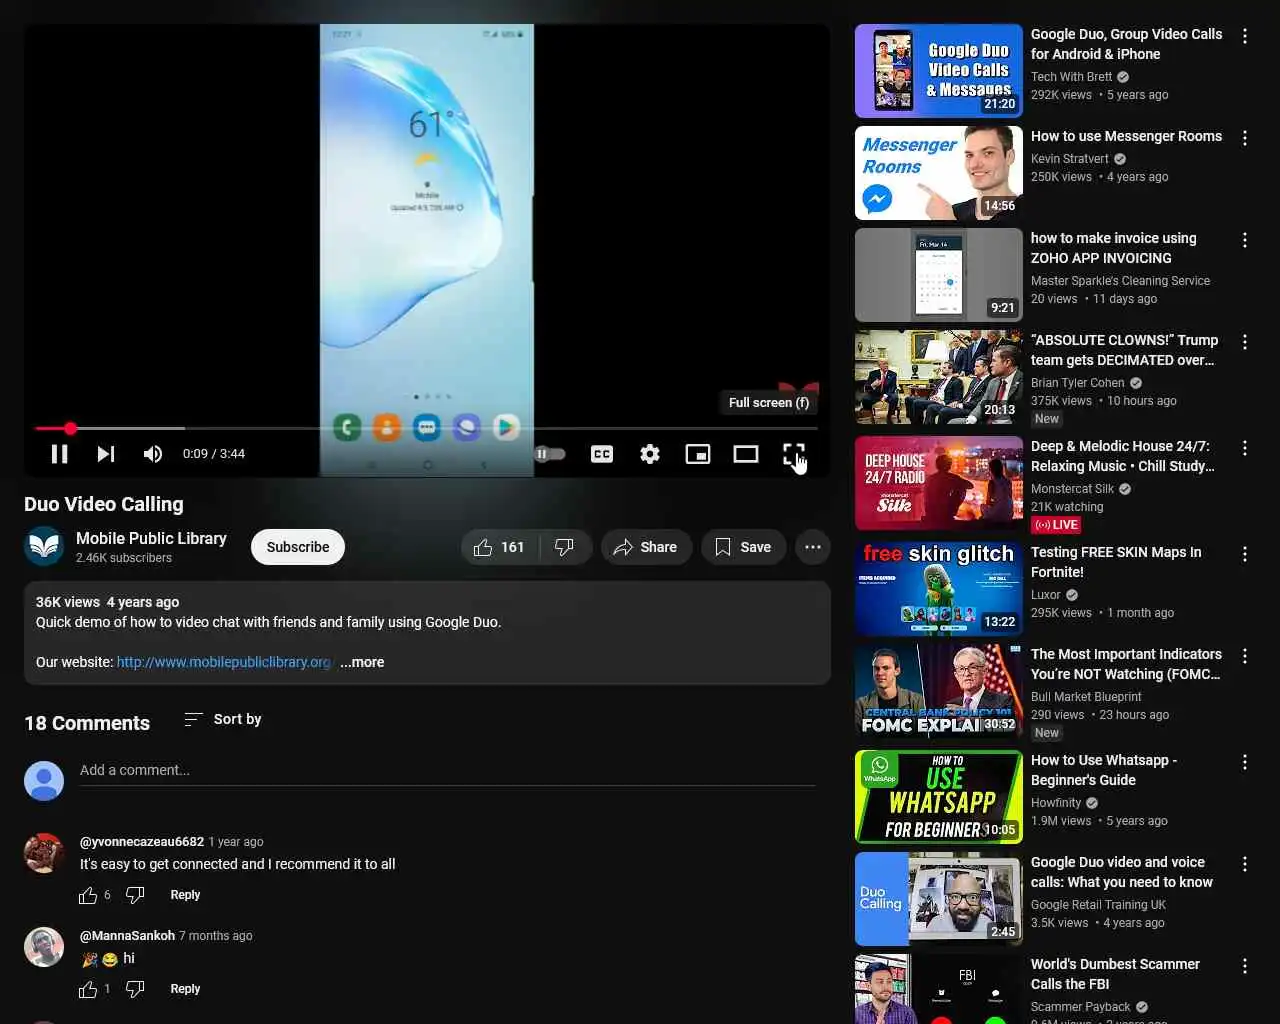Dislike MannaSankoh's comment
1280x1024 pixels.
(135, 989)
